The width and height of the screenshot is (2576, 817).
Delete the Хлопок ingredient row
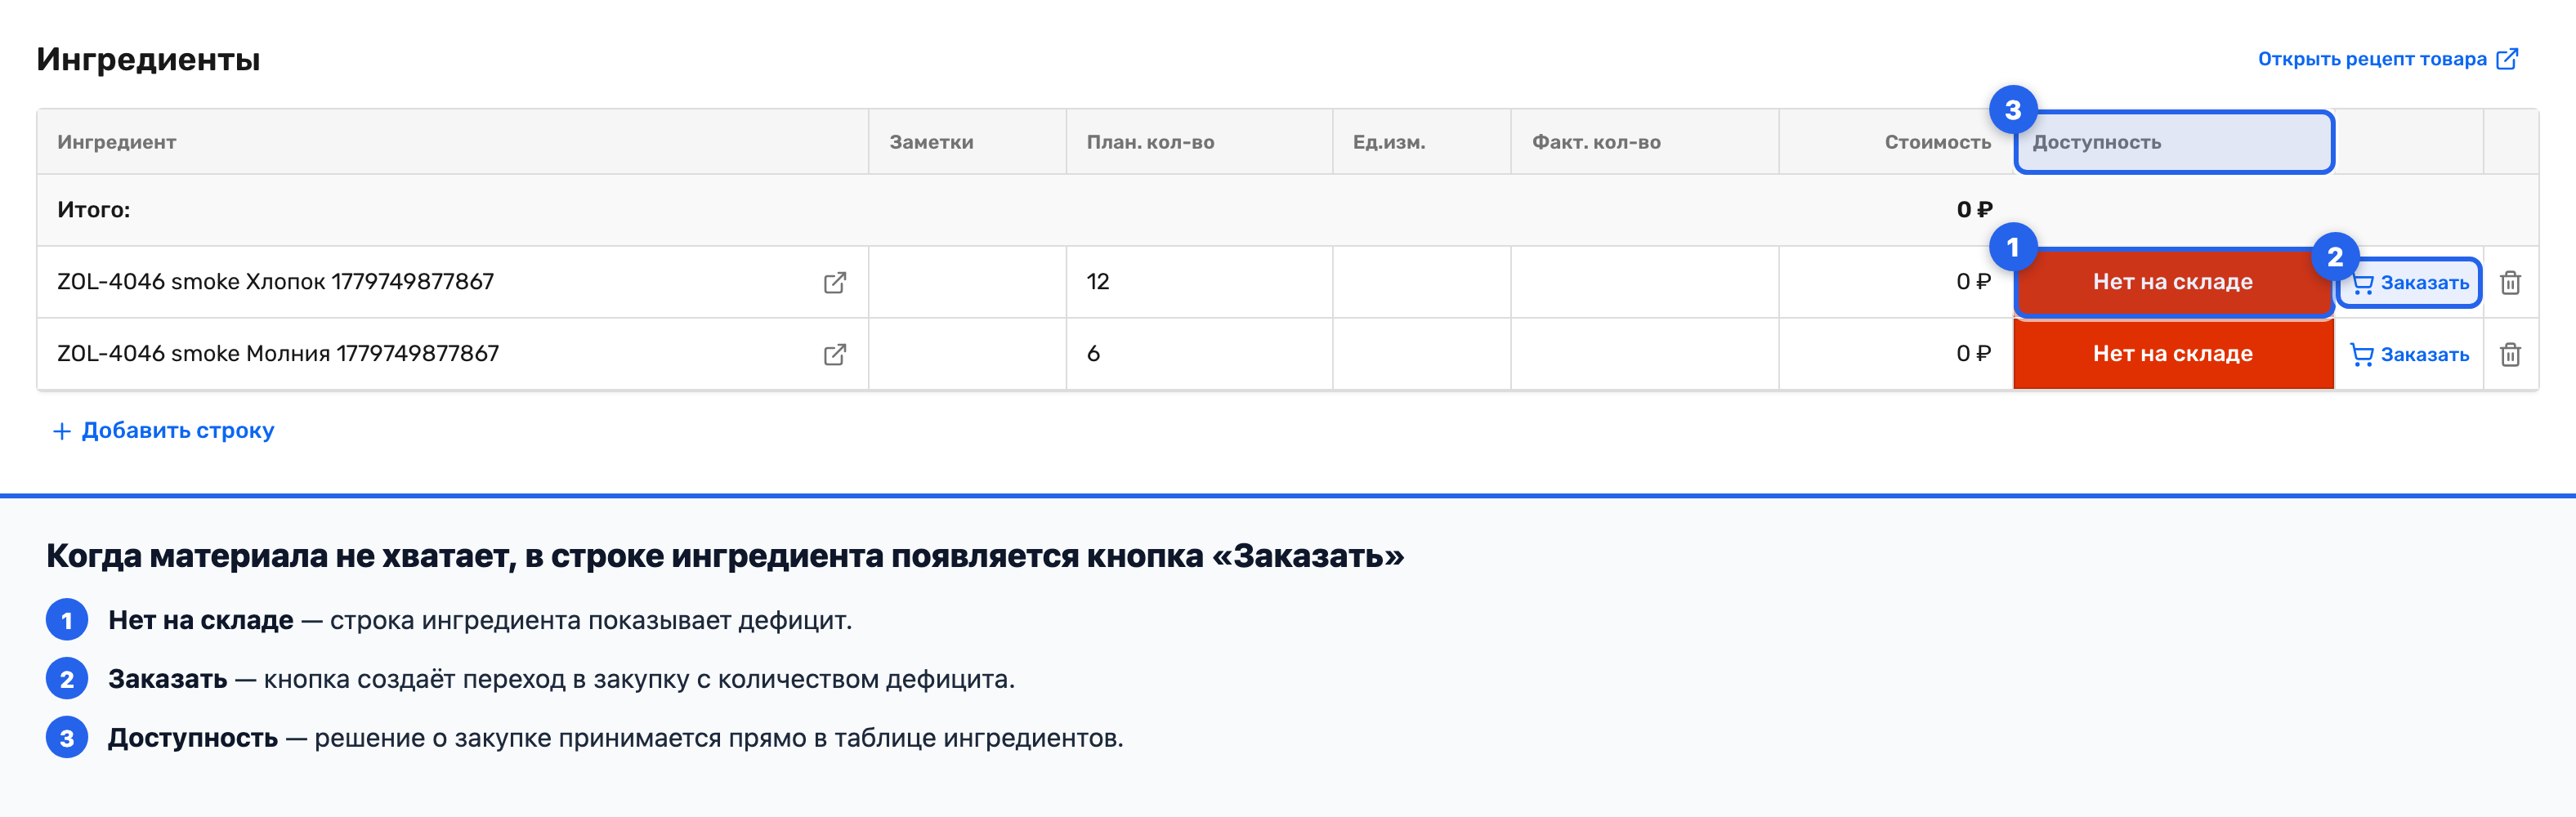point(2510,283)
